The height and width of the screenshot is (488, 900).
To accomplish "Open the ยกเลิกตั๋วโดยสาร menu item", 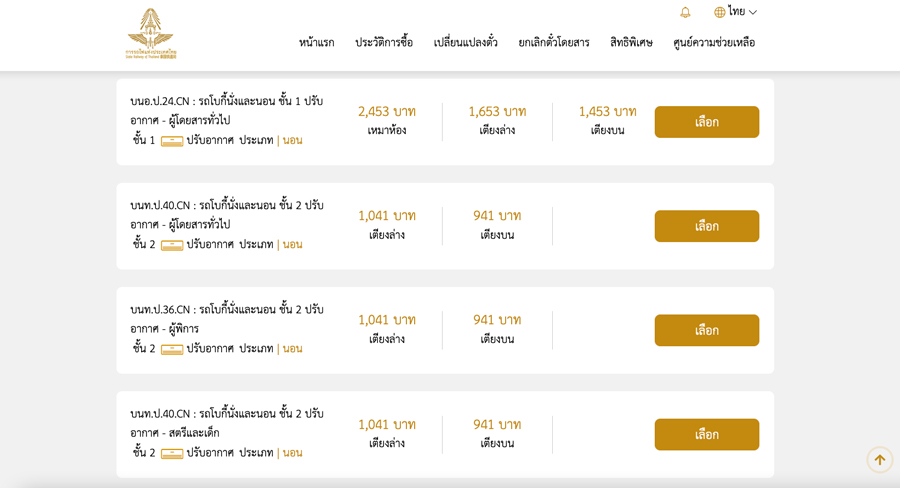I will (554, 42).
